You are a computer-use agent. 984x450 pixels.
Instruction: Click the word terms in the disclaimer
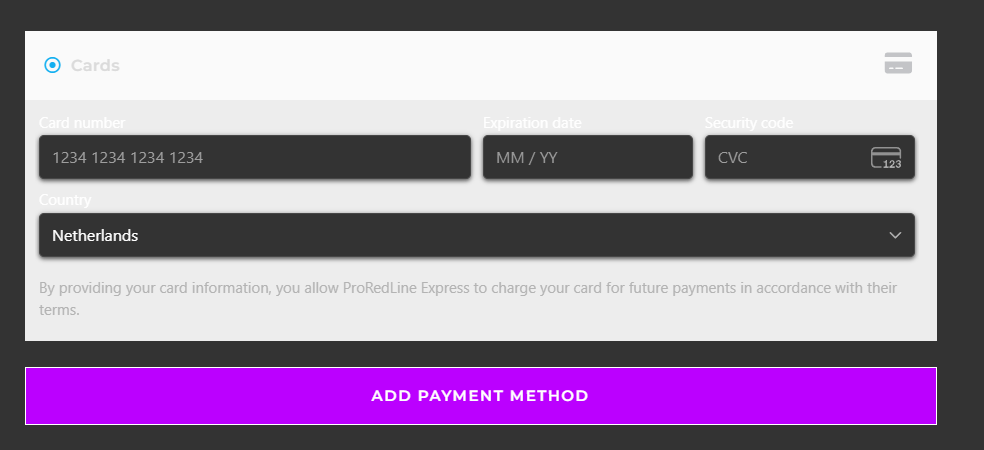(58, 310)
